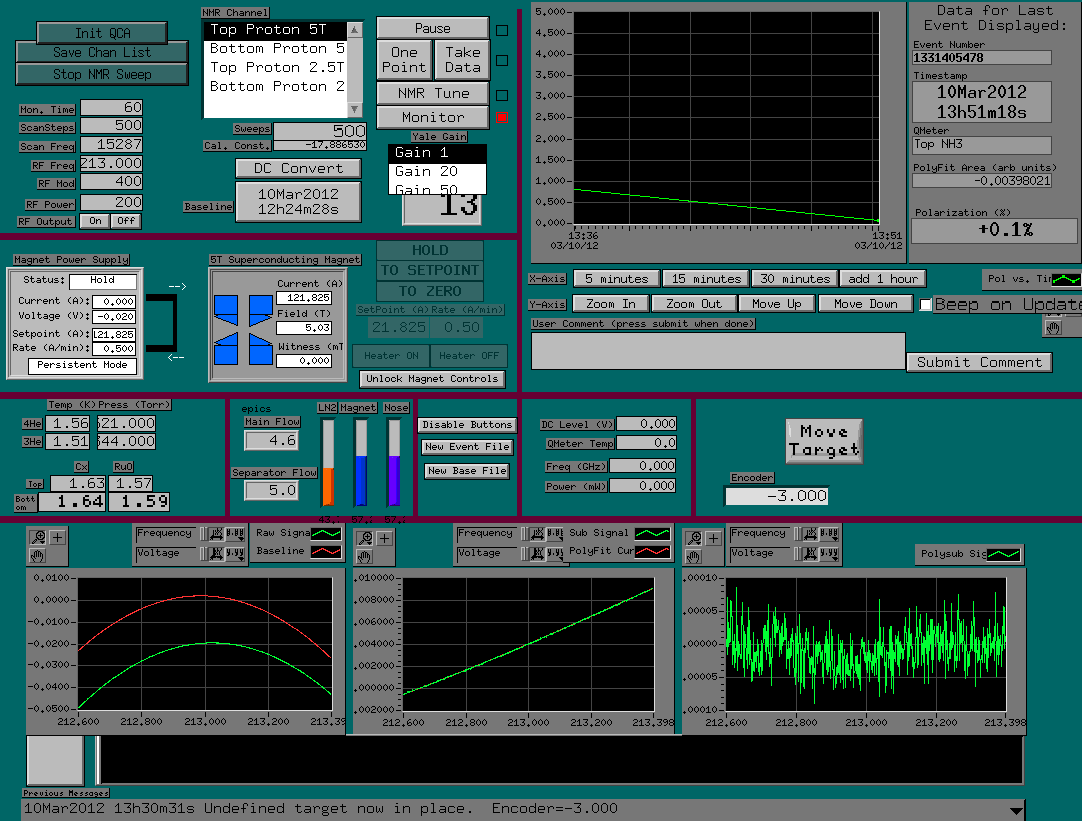This screenshot has width=1082, height=821.
Task: Open Voltage axis format menu on raw signal graph
Action: coord(235,553)
